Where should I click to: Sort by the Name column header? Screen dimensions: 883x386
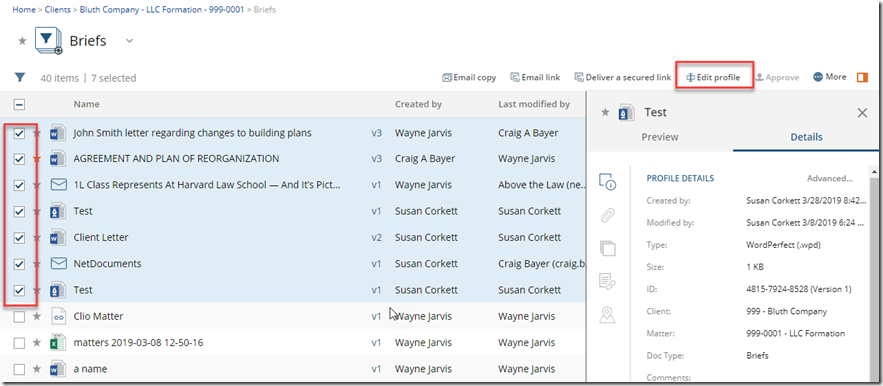click(x=86, y=104)
